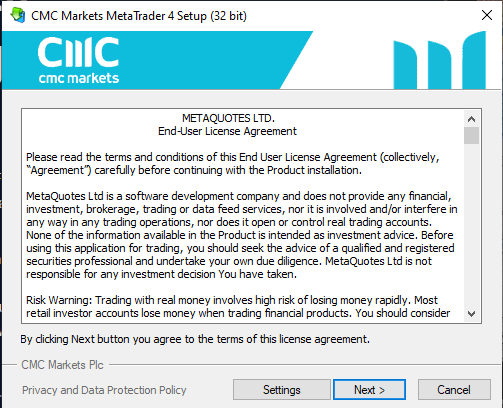Click the license scrollbar down arrow
The width and height of the screenshot is (503, 408).
[471, 314]
